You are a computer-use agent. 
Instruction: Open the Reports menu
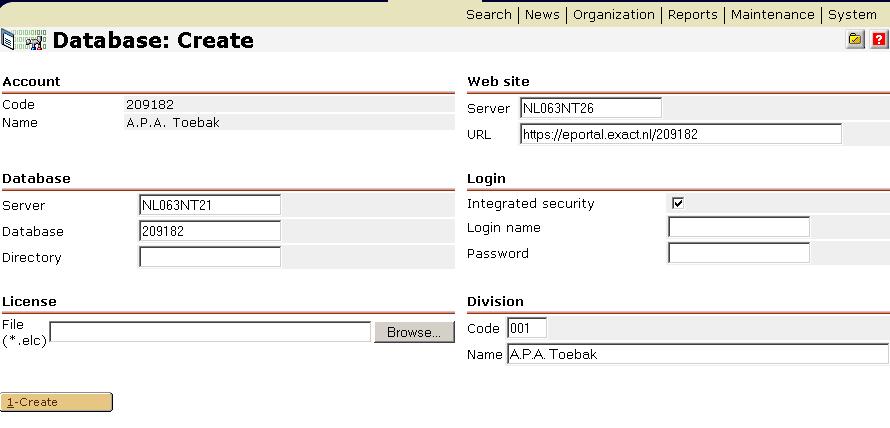tap(693, 14)
